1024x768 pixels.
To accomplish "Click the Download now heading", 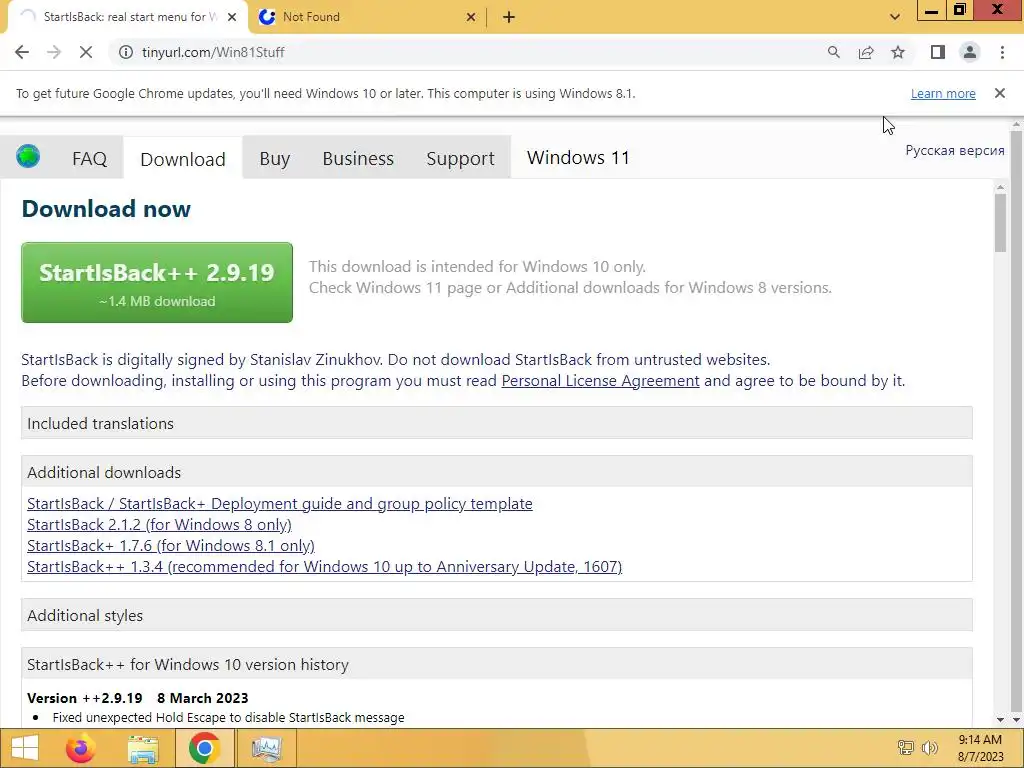I will (x=106, y=209).
